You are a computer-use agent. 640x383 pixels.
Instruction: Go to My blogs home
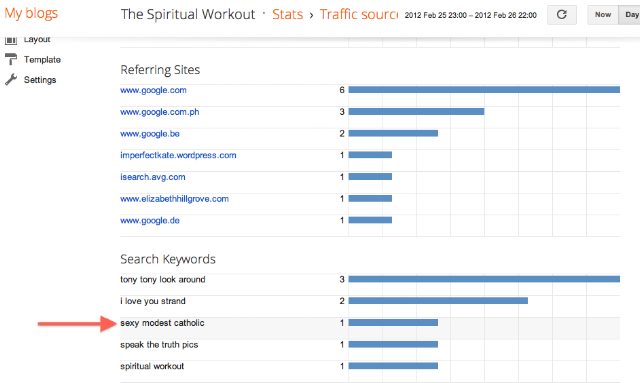click(x=31, y=13)
